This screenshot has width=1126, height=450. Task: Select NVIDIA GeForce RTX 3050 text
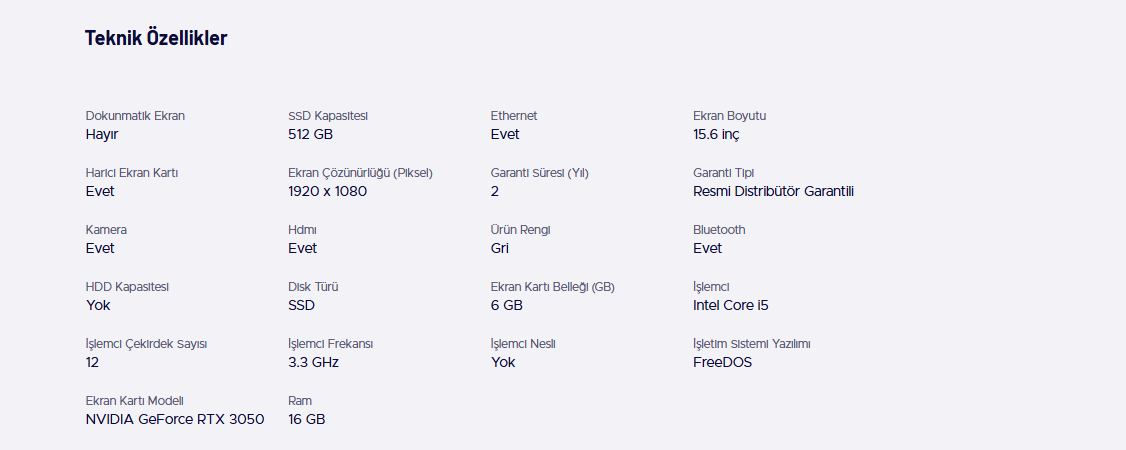[175, 419]
